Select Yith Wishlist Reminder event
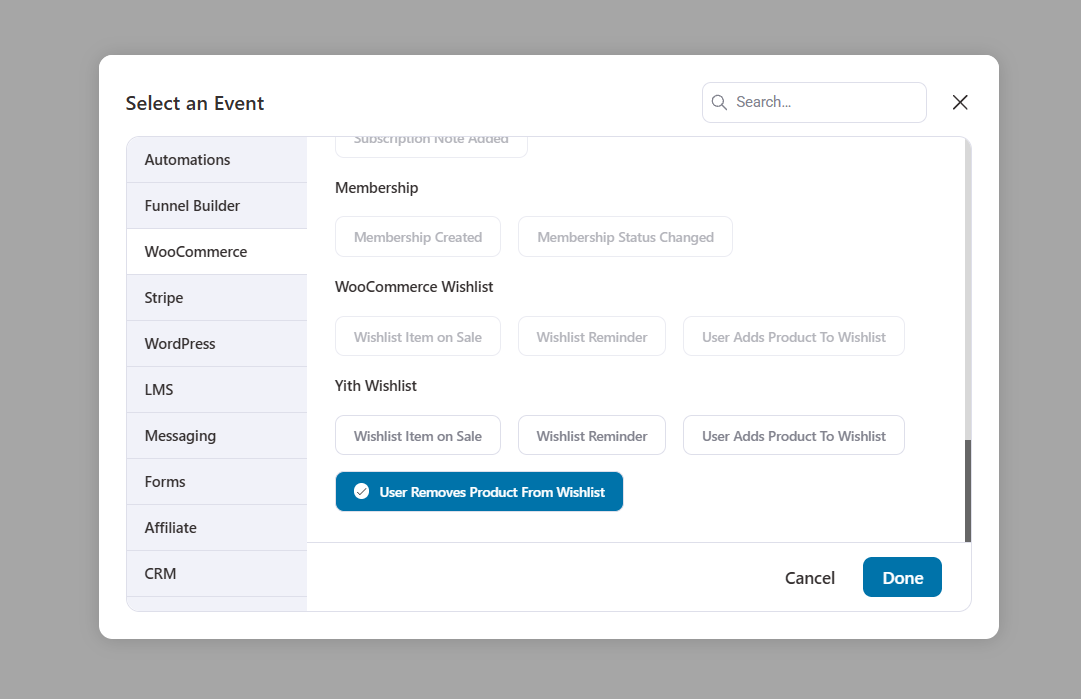The image size is (1081, 699). pos(592,435)
